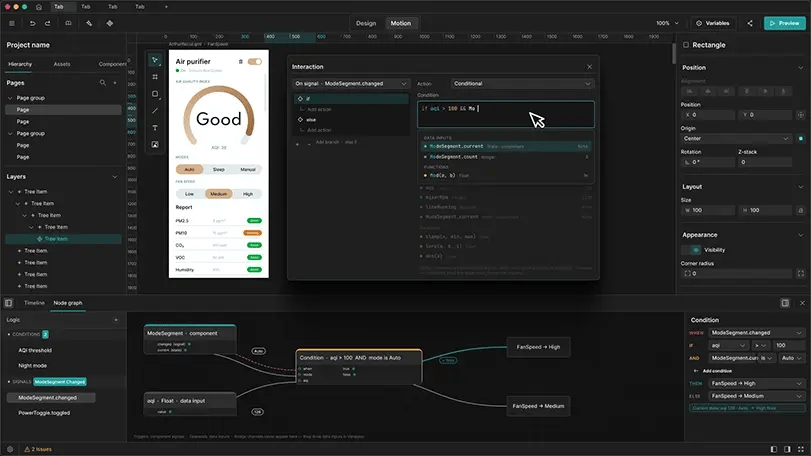Select ModeSegment.current suggestion
Screen dimensions: 811x456
(506, 146)
